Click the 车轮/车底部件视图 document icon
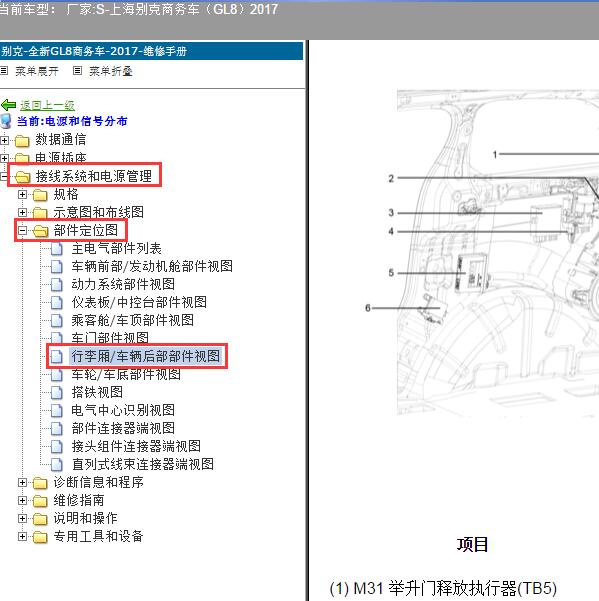The image size is (599, 601). (x=57, y=375)
